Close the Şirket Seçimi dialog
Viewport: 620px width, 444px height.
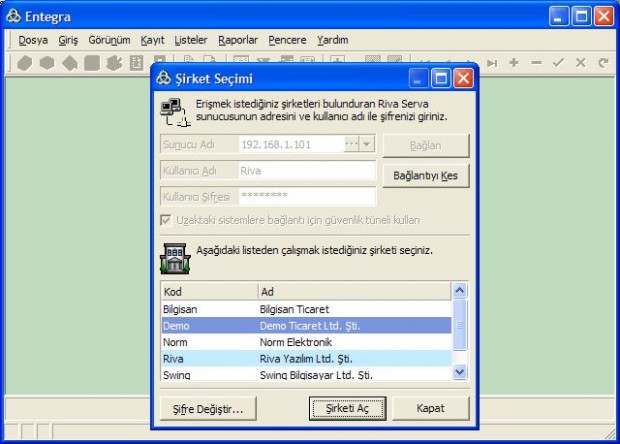(463, 78)
